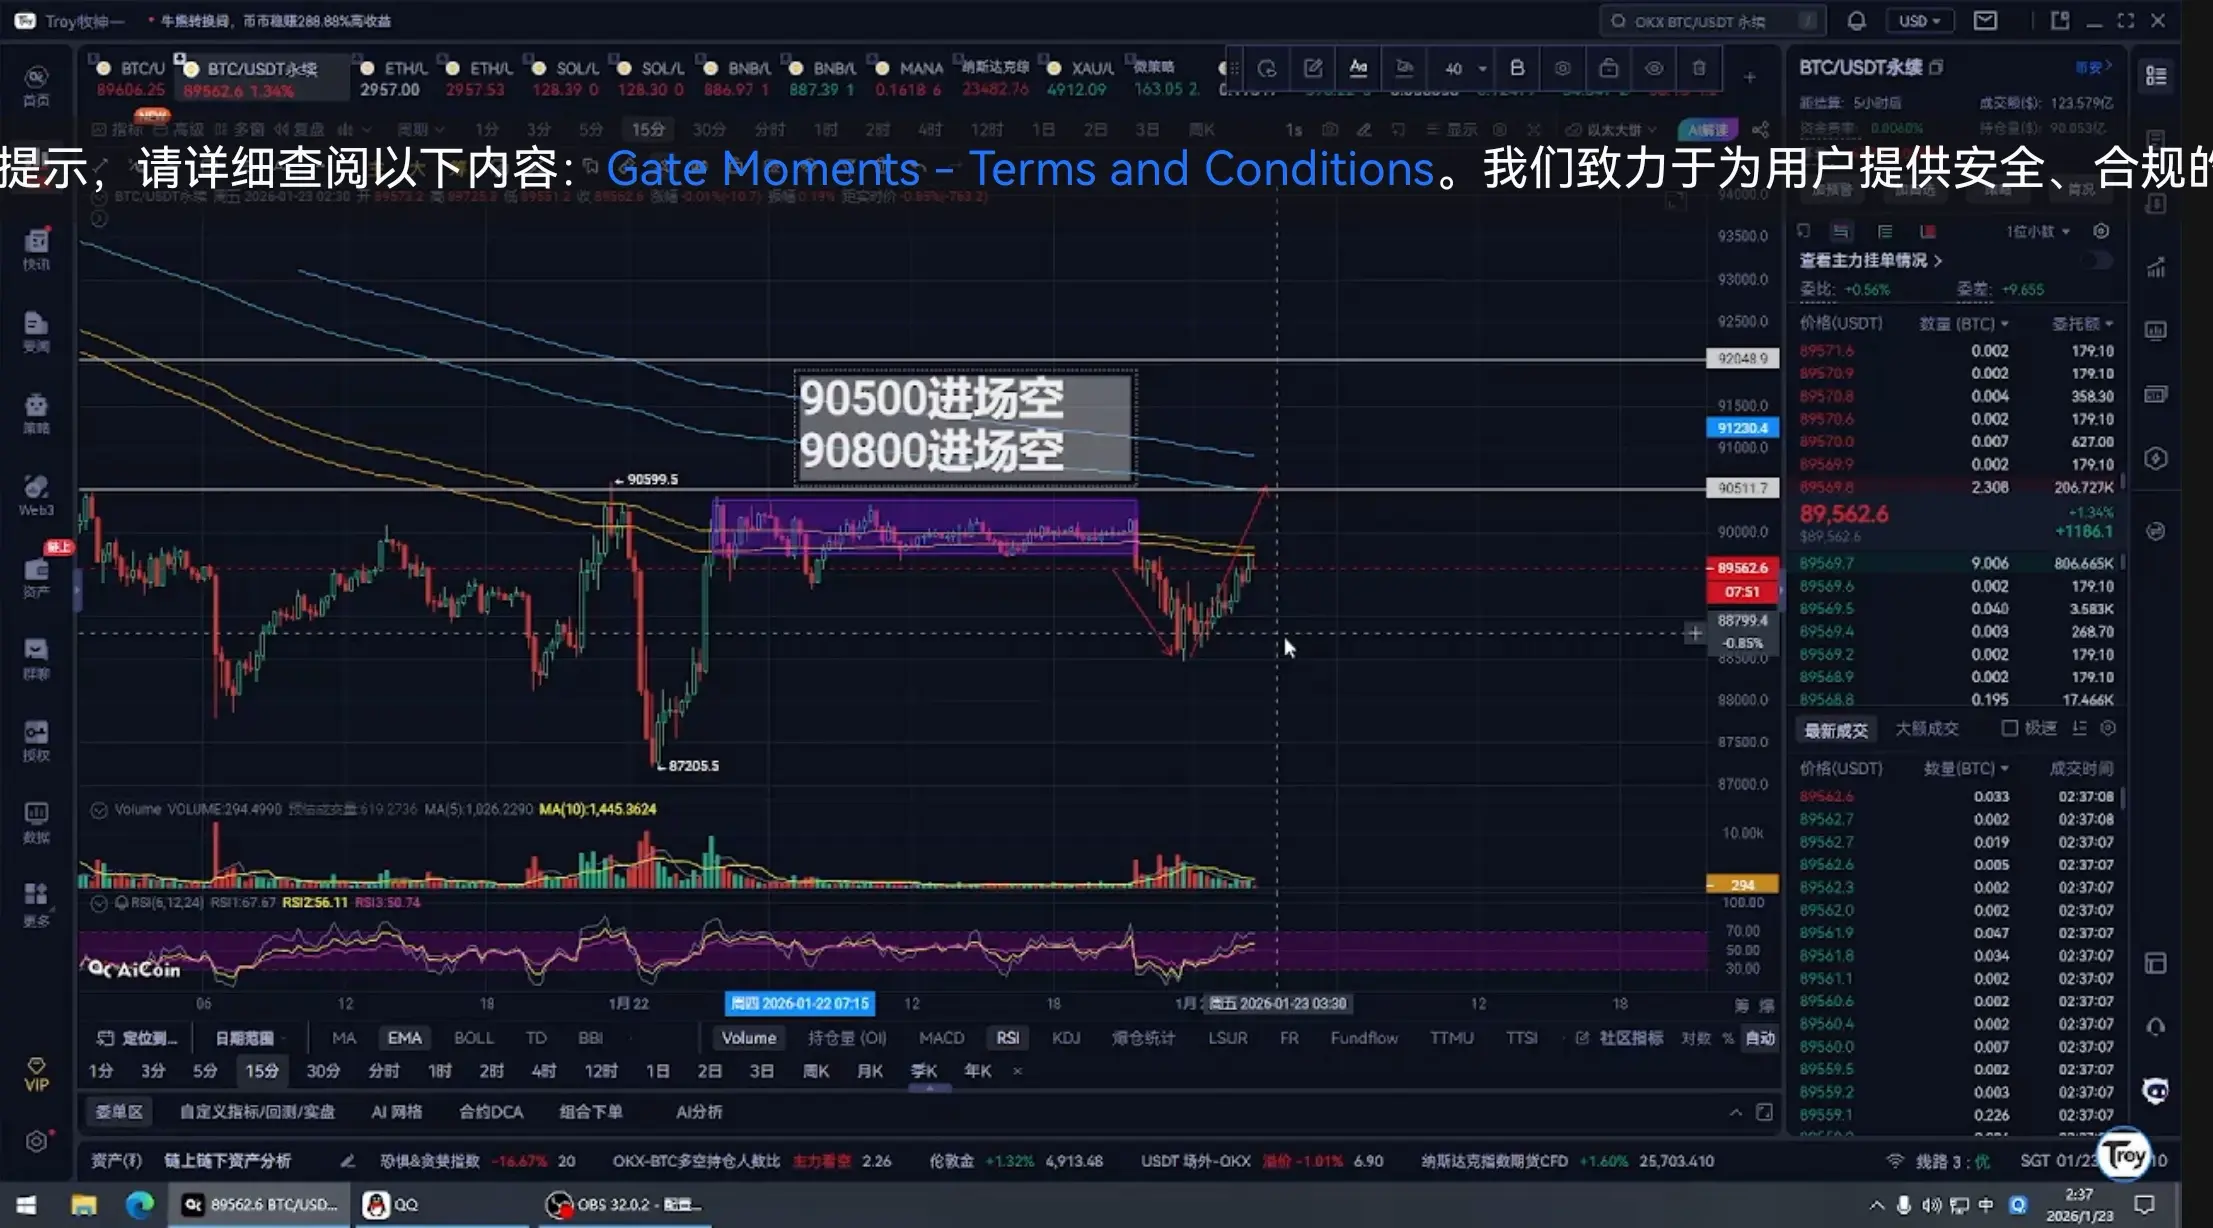This screenshot has width=2213, height=1228.
Task: Click the edit pencil icon in drawing toolbar
Action: point(1313,69)
